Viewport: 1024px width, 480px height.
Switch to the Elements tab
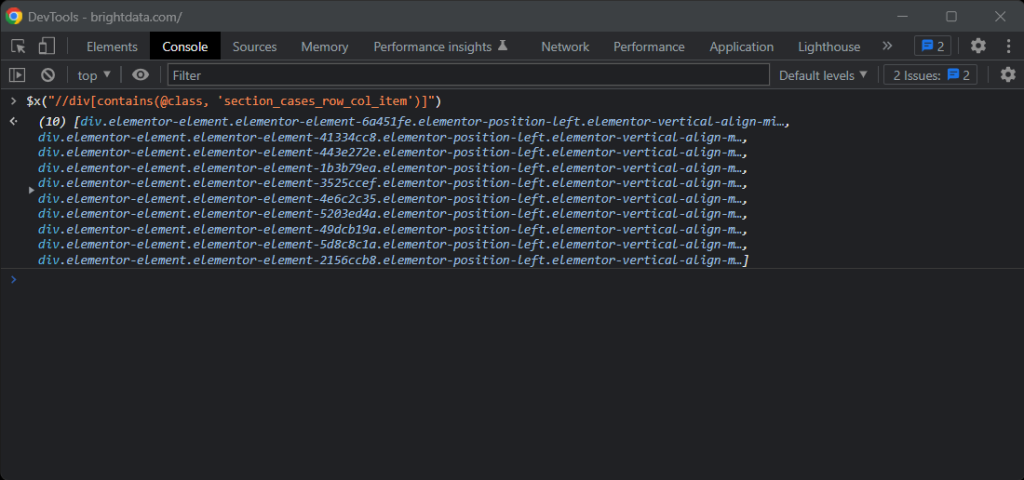click(112, 47)
